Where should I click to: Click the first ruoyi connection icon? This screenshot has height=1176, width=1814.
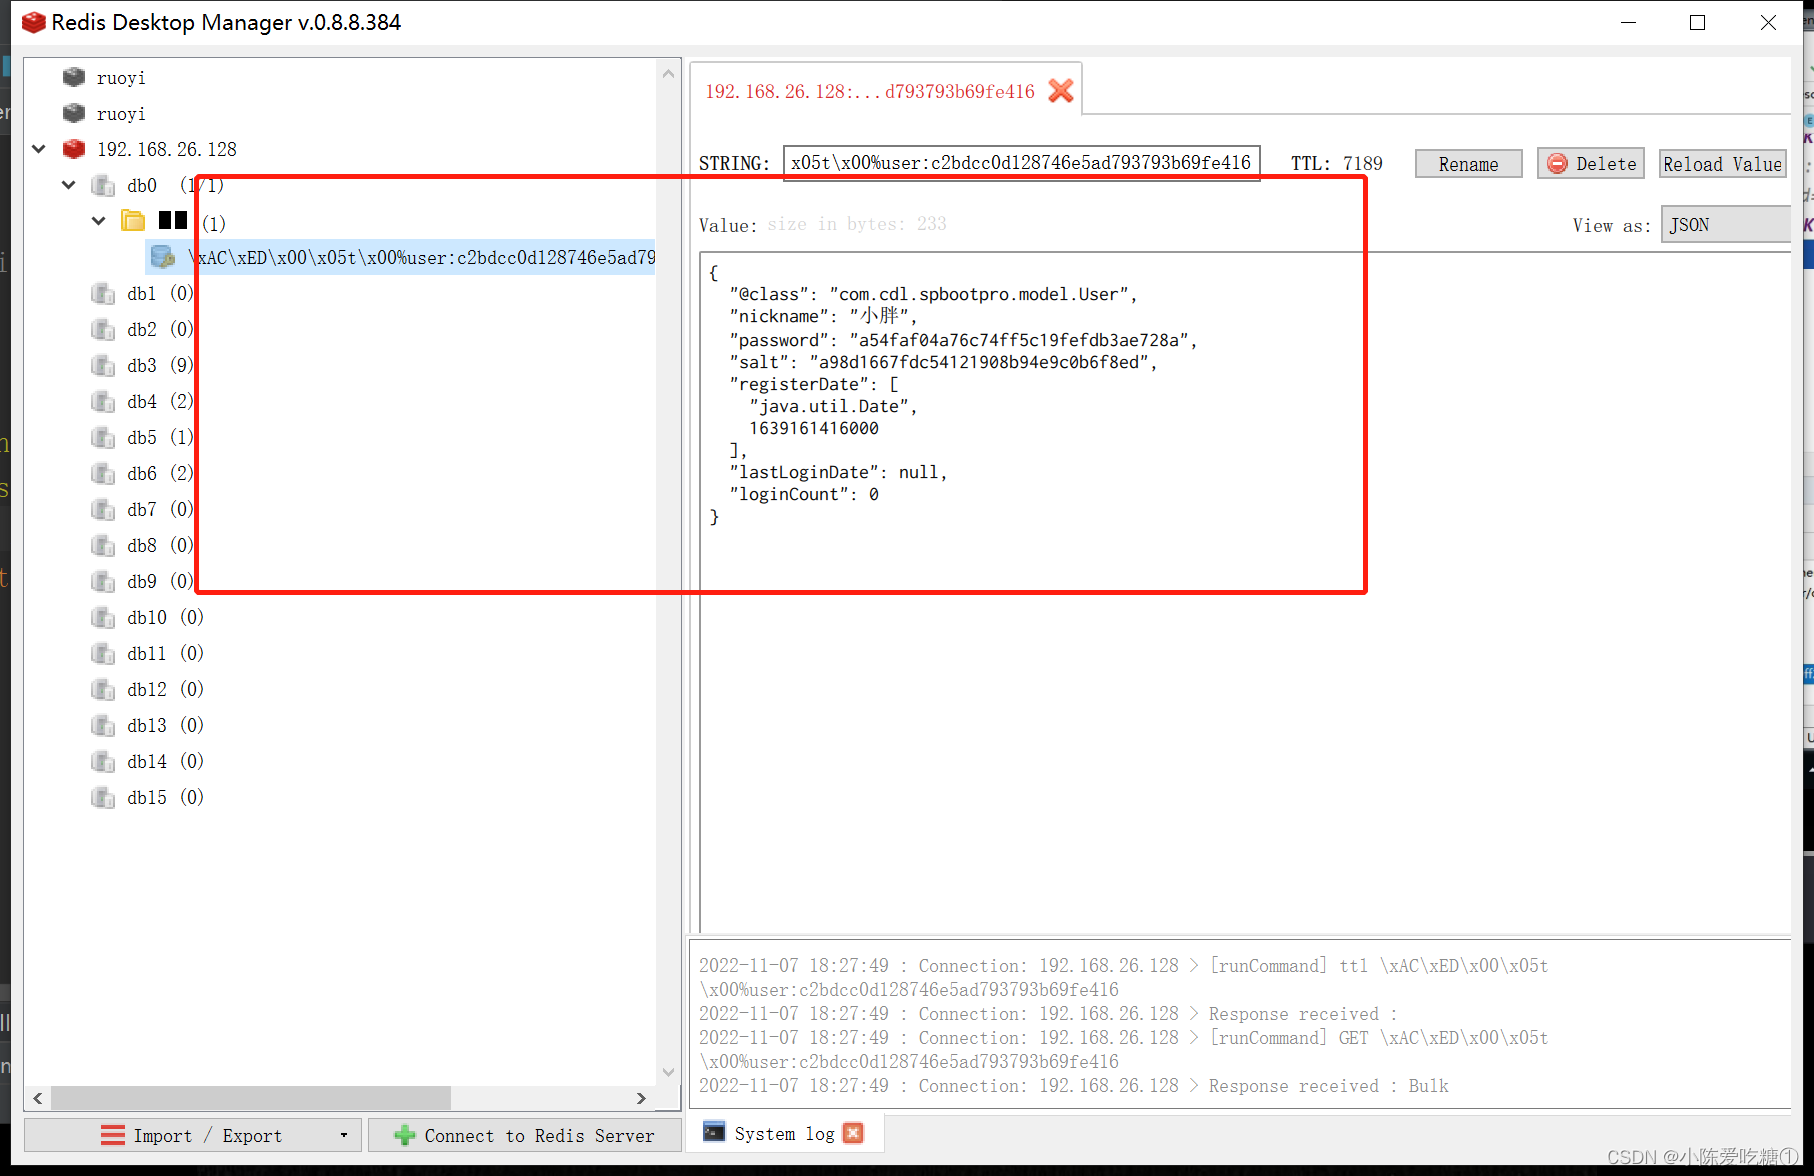[x=73, y=77]
